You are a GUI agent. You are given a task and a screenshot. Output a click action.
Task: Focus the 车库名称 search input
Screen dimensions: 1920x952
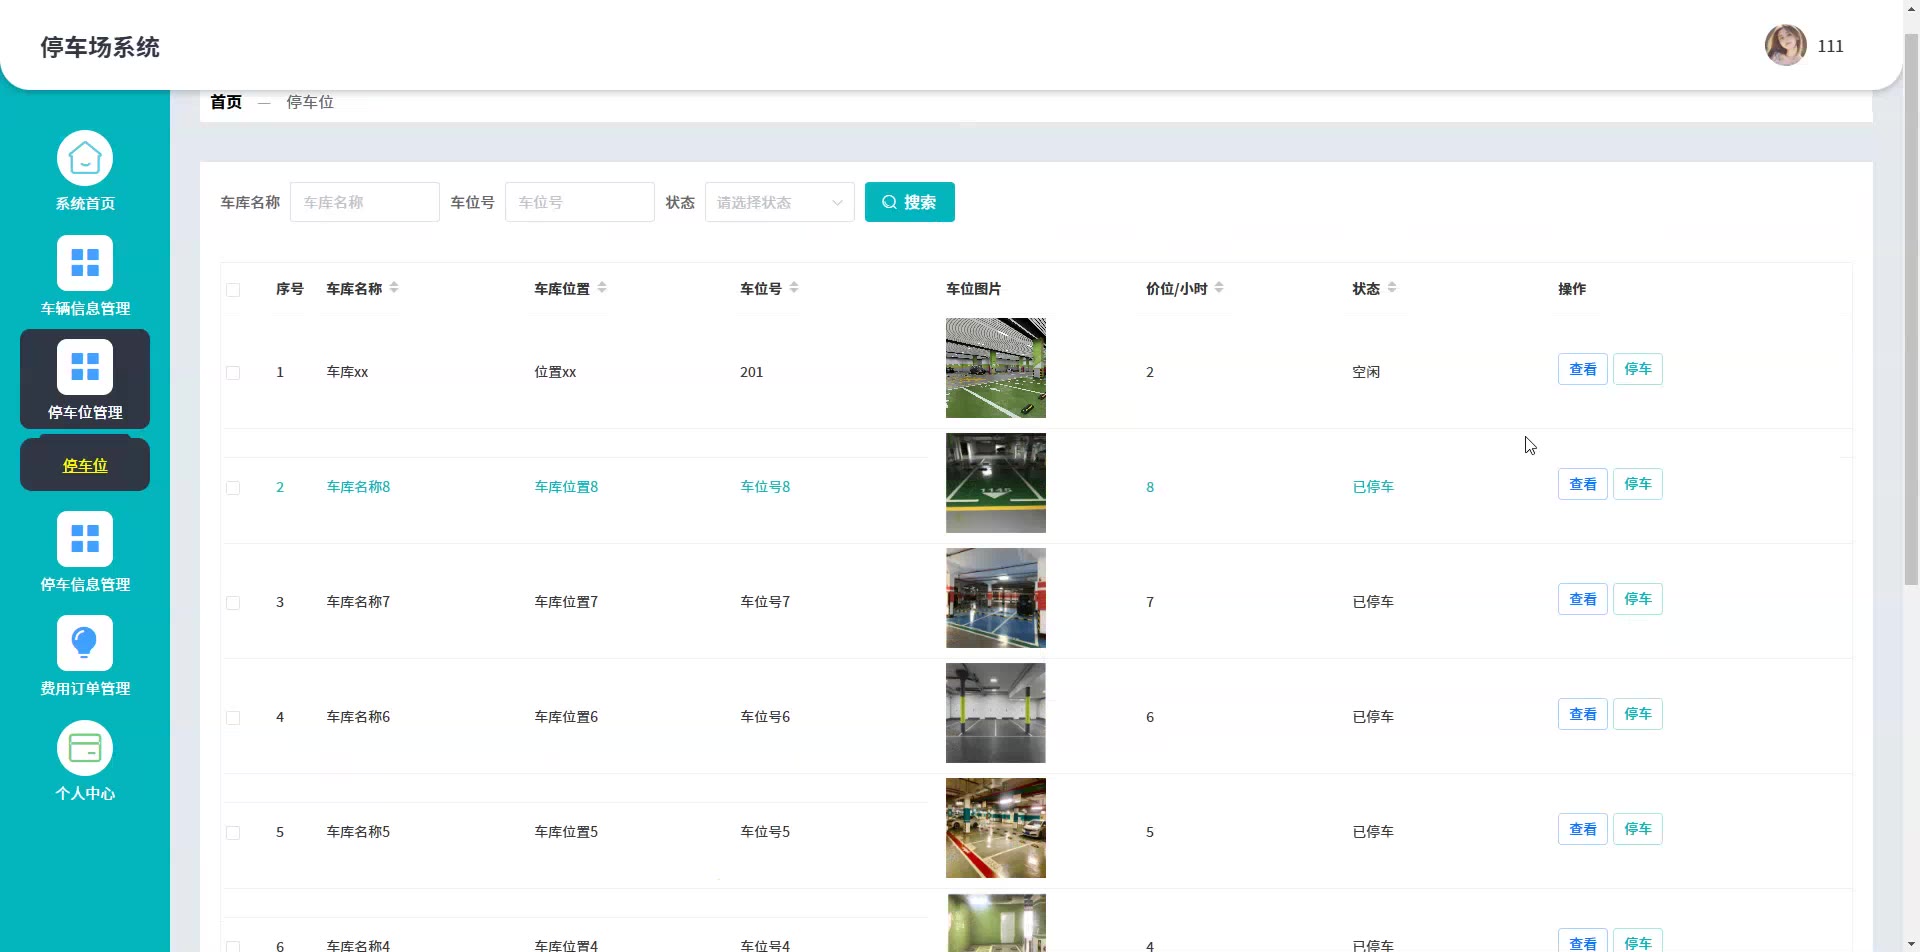point(364,202)
